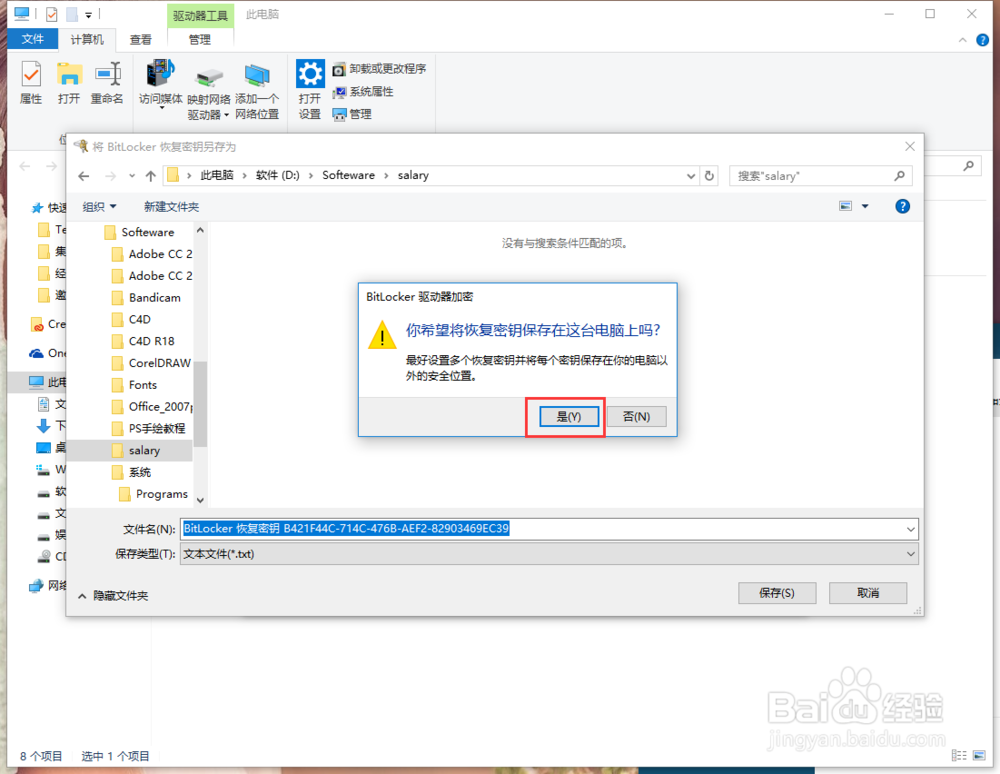Click the folder tree scroll down arrow
This screenshot has height=774, width=1000.
click(200, 500)
